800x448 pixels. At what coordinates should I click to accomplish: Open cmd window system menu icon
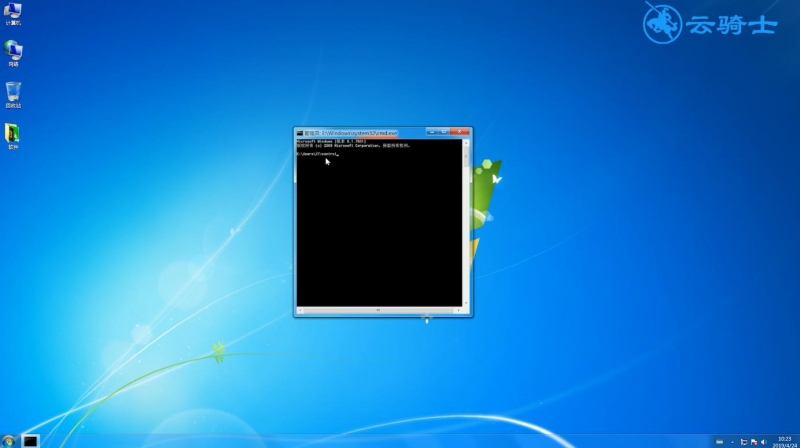click(300, 133)
